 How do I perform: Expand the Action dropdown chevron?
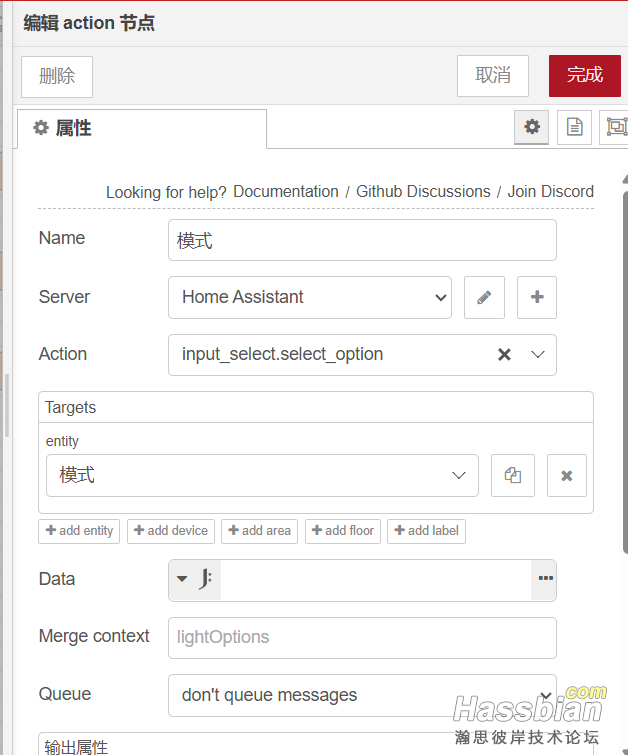point(538,355)
